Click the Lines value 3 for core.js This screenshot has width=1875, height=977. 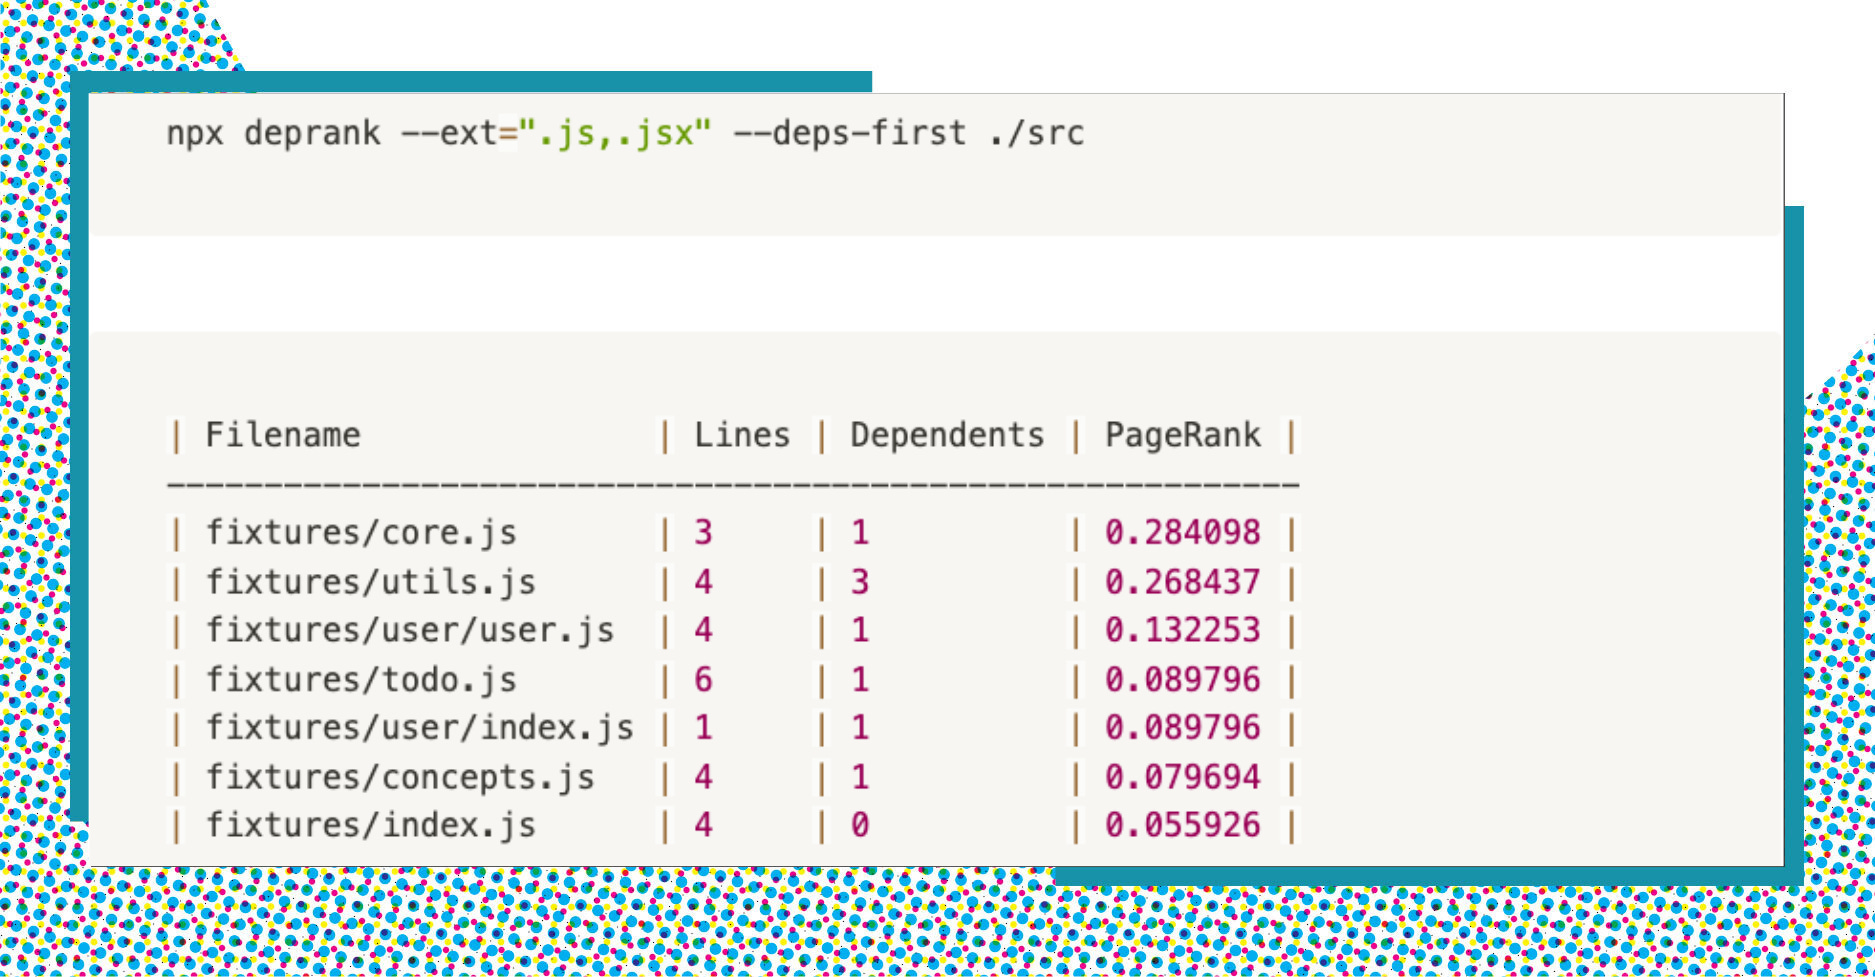coord(704,533)
